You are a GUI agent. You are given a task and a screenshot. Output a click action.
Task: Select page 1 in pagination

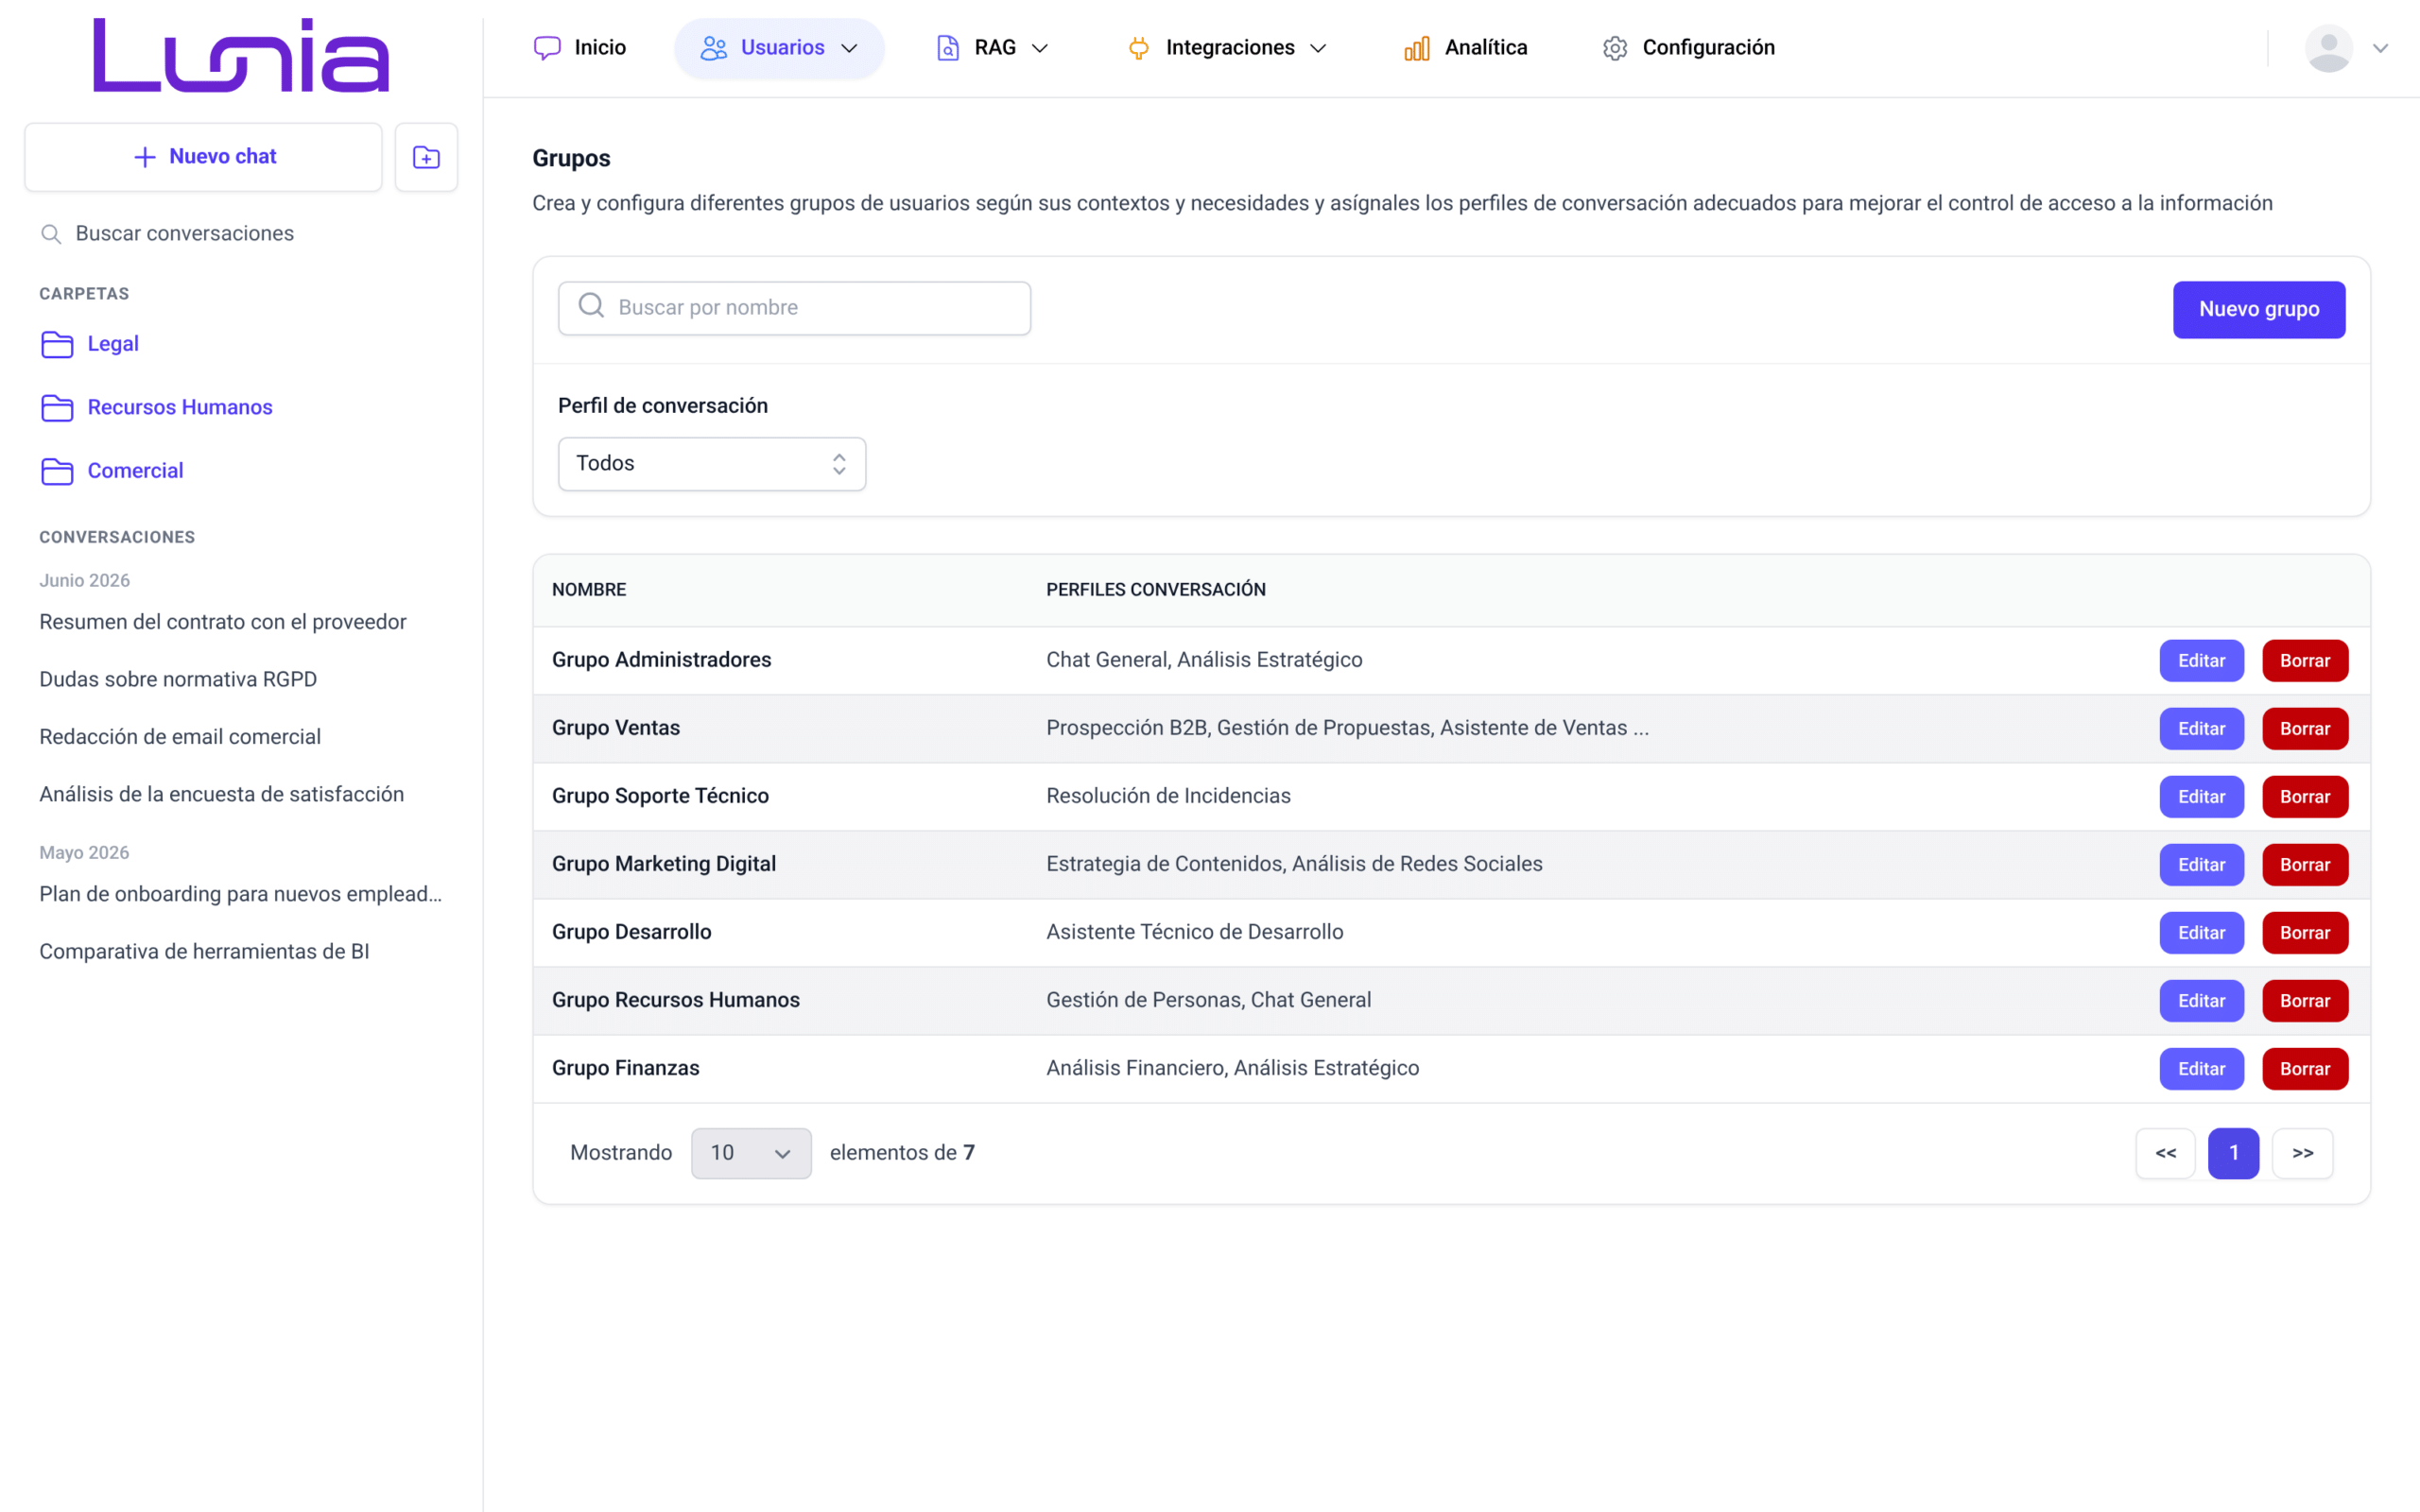click(2233, 1153)
